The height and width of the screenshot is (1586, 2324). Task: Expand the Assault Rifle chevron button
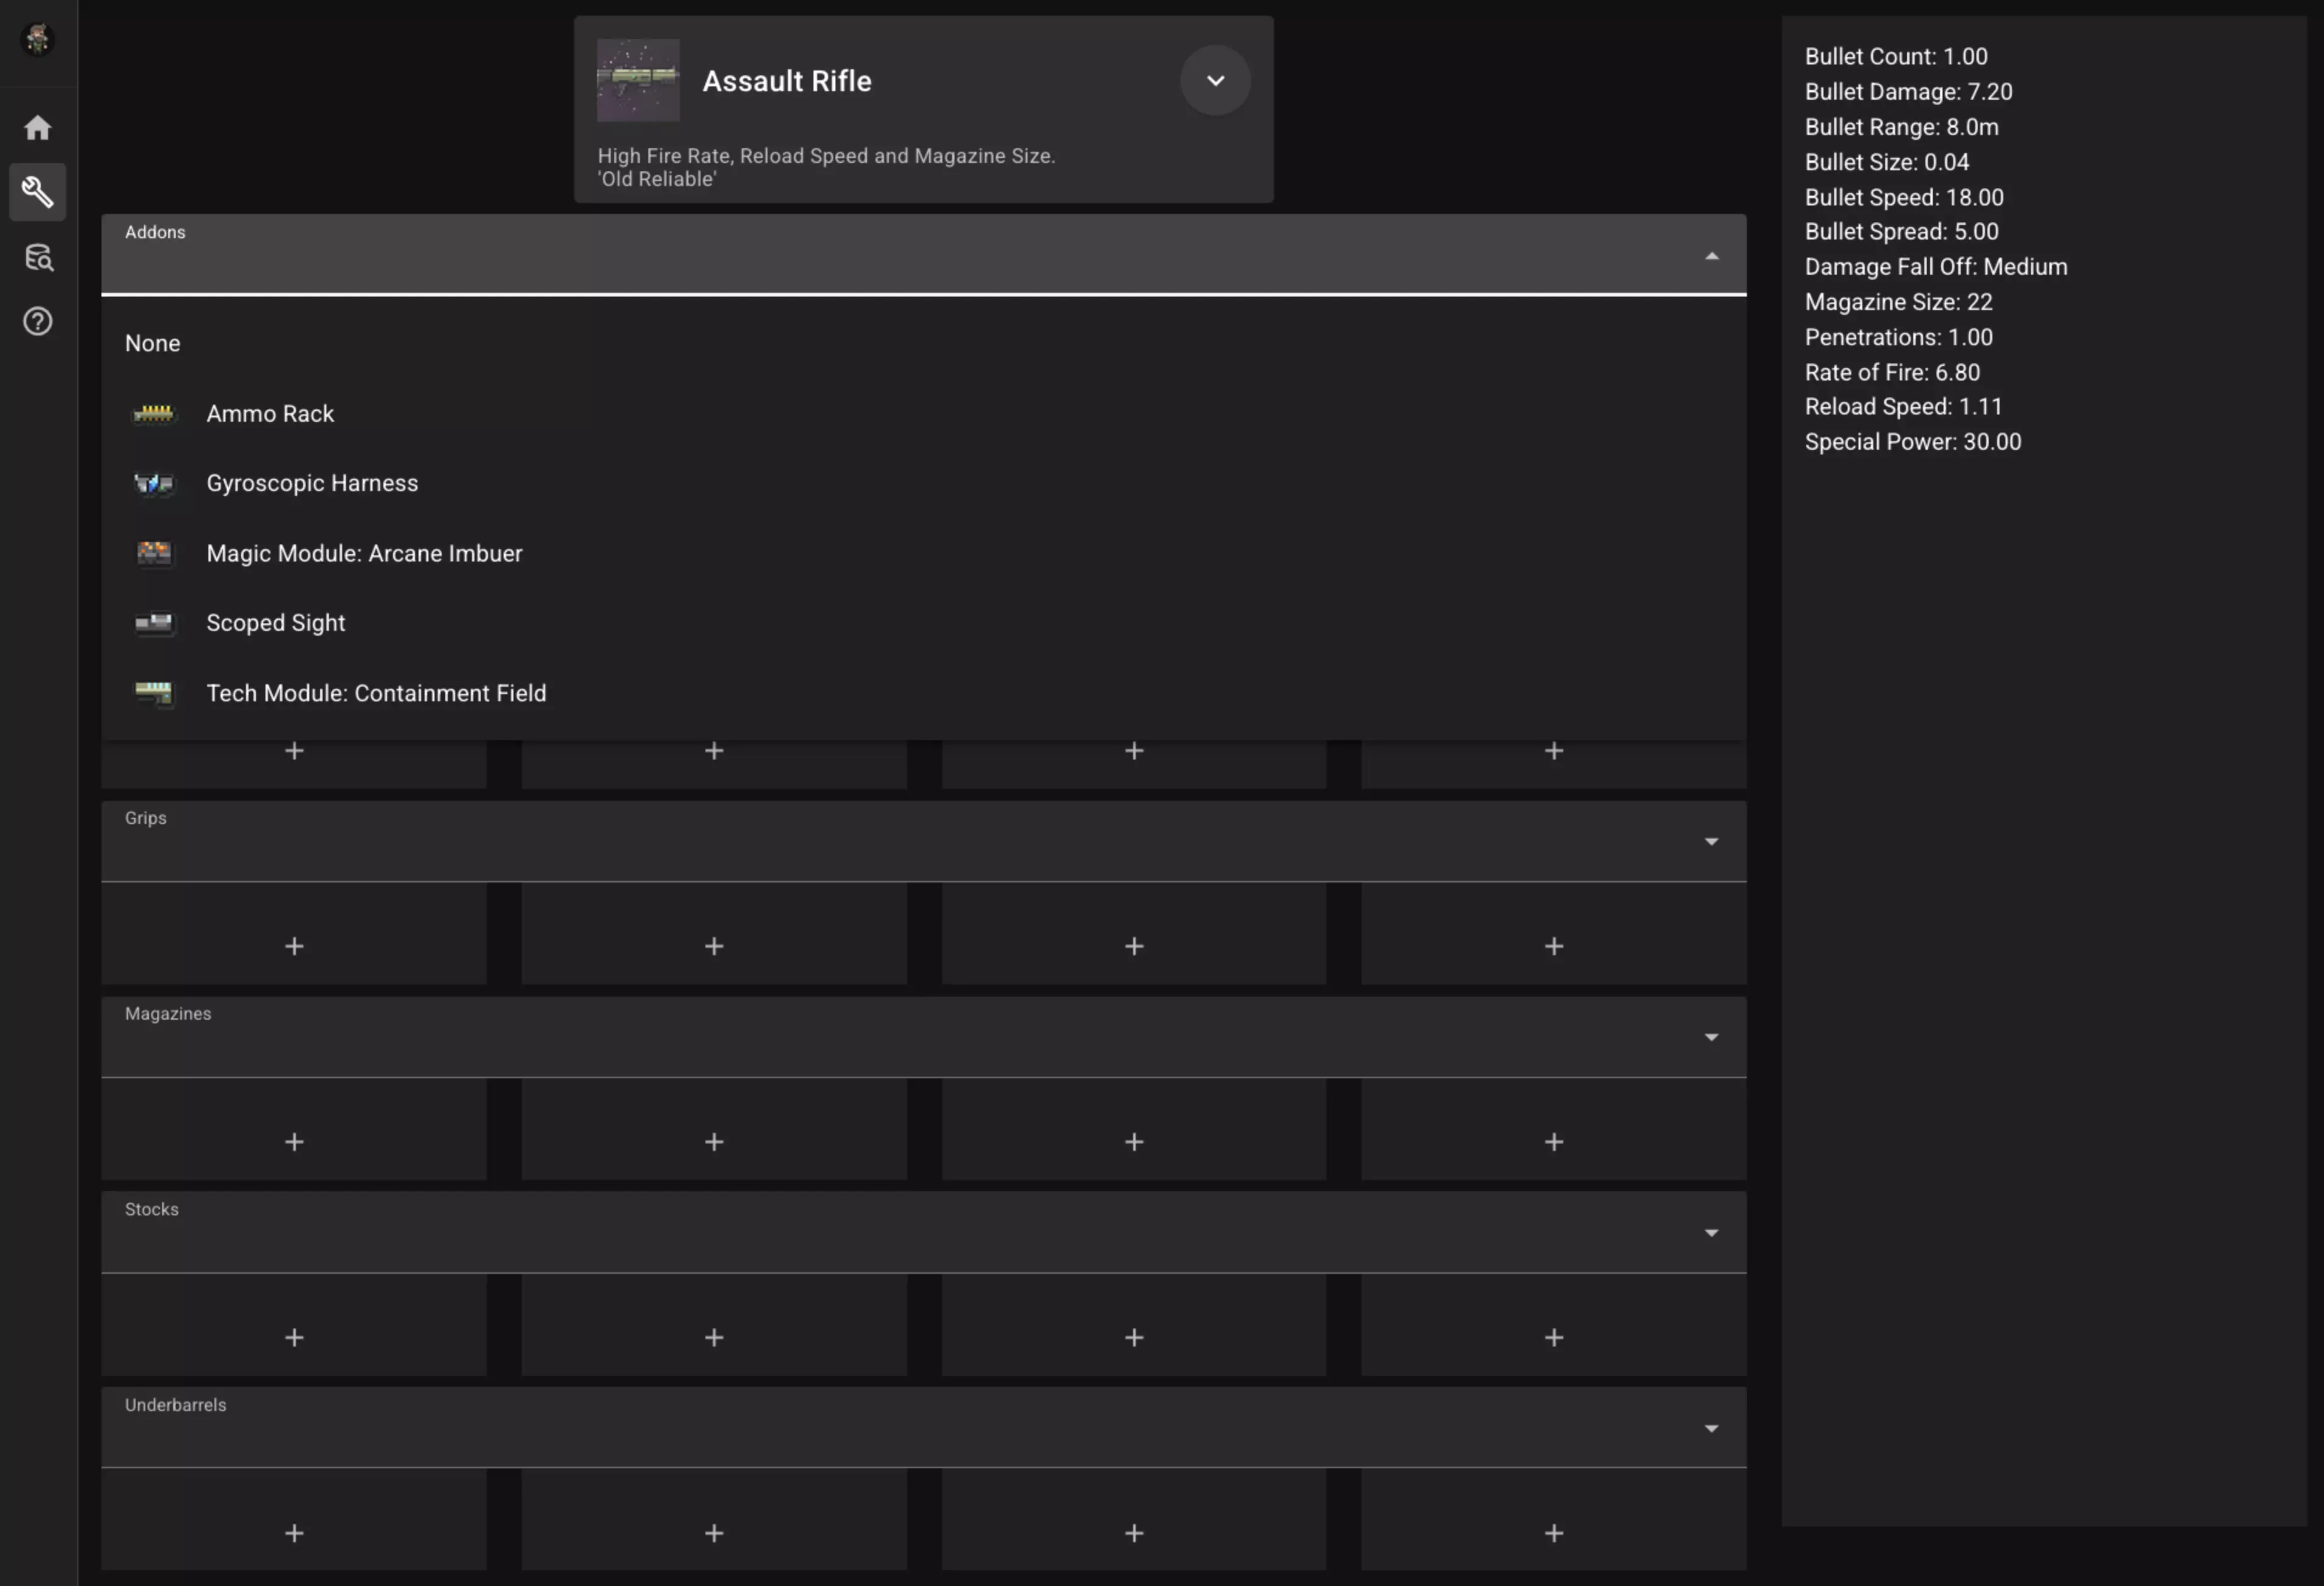tap(1215, 81)
